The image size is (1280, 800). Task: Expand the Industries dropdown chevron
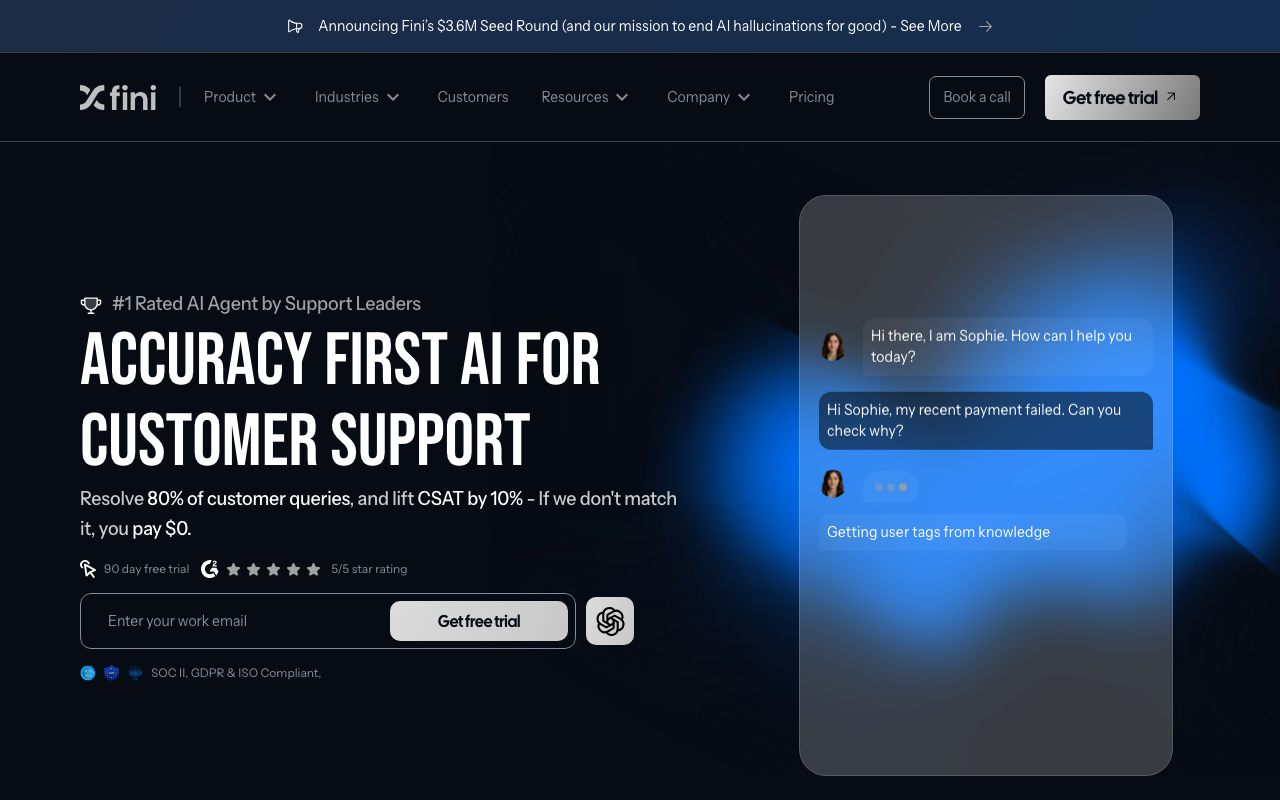pyautogui.click(x=393, y=97)
